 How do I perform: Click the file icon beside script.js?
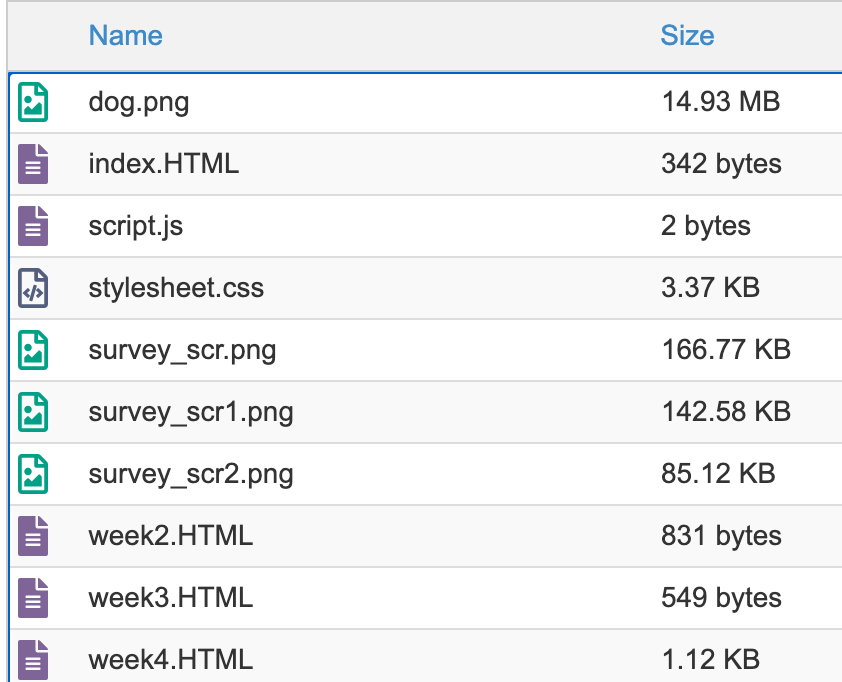[x=33, y=226]
